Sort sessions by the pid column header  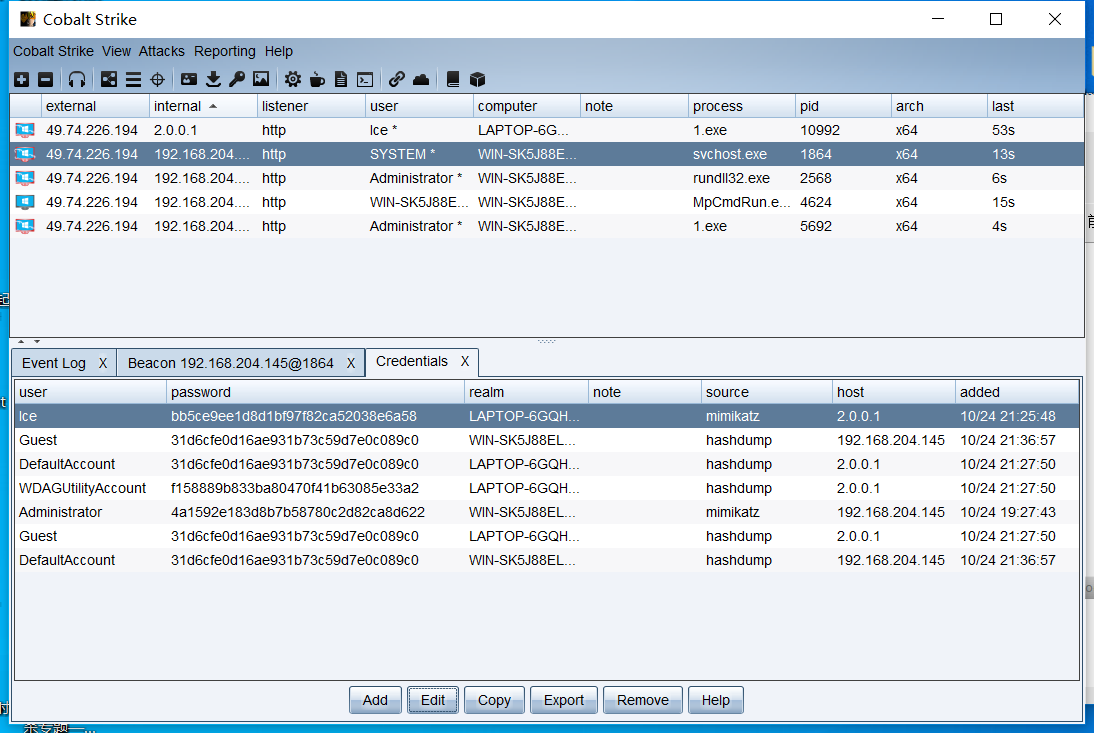pos(843,106)
